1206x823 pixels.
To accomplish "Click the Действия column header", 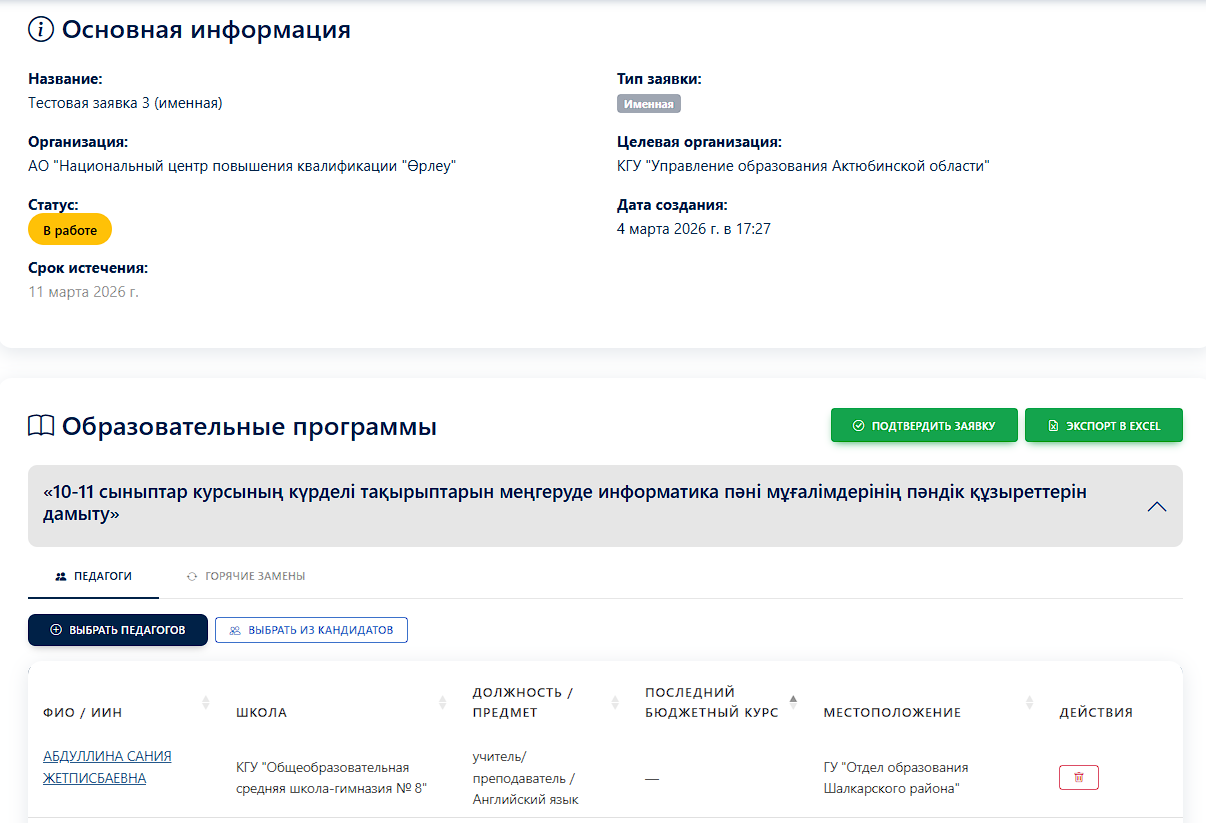I will 1096,713.
